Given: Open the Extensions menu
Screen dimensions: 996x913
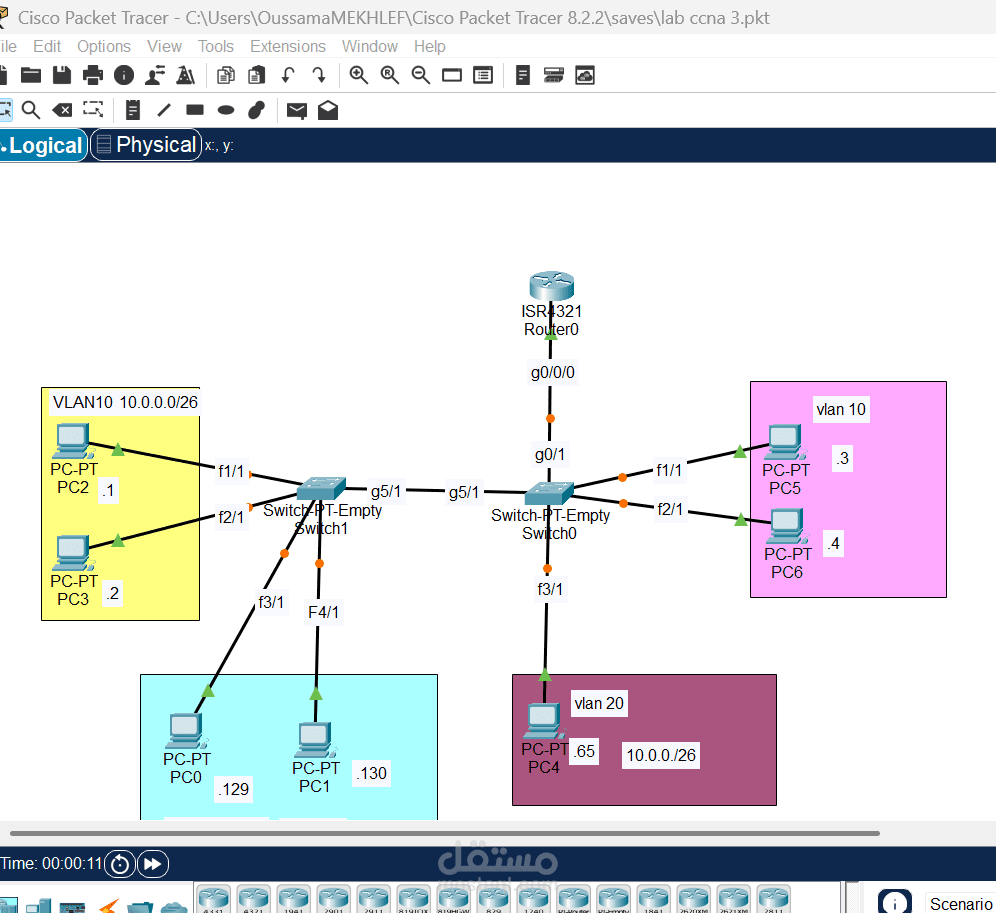Looking at the screenshot, I should [x=288, y=46].
